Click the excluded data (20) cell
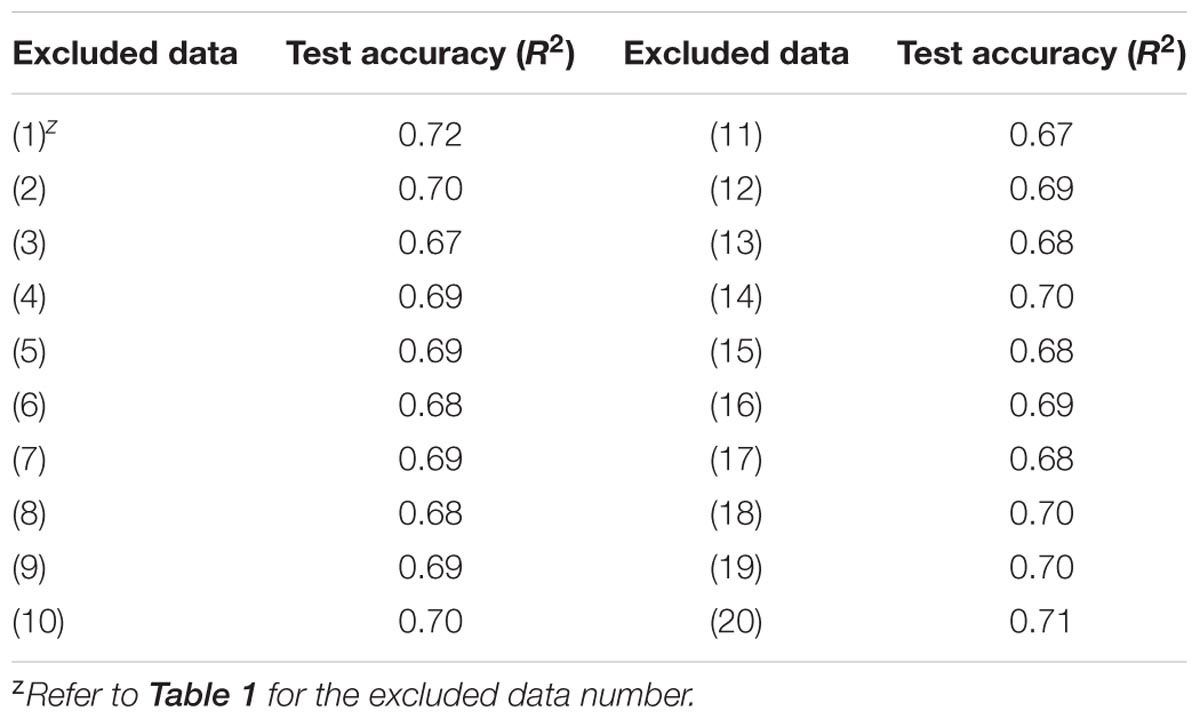1200x719 pixels. click(736, 622)
